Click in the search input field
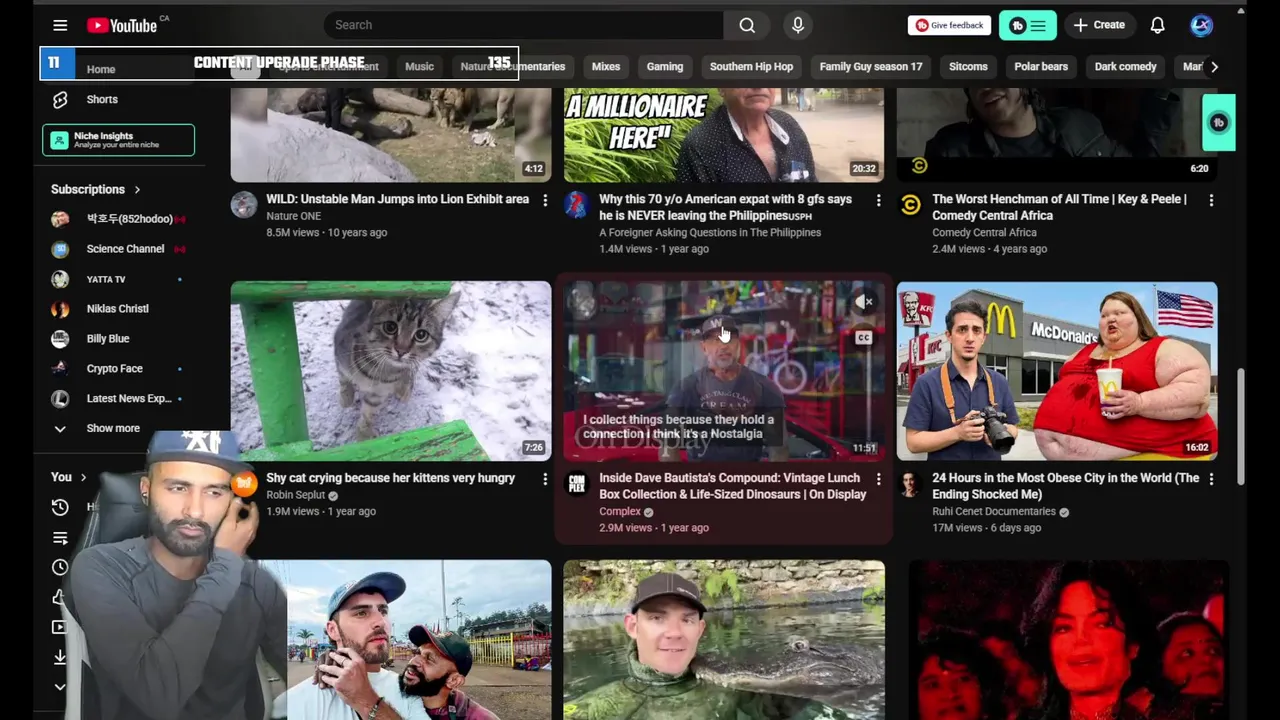Viewport: 1280px width, 720px height. click(x=523, y=25)
